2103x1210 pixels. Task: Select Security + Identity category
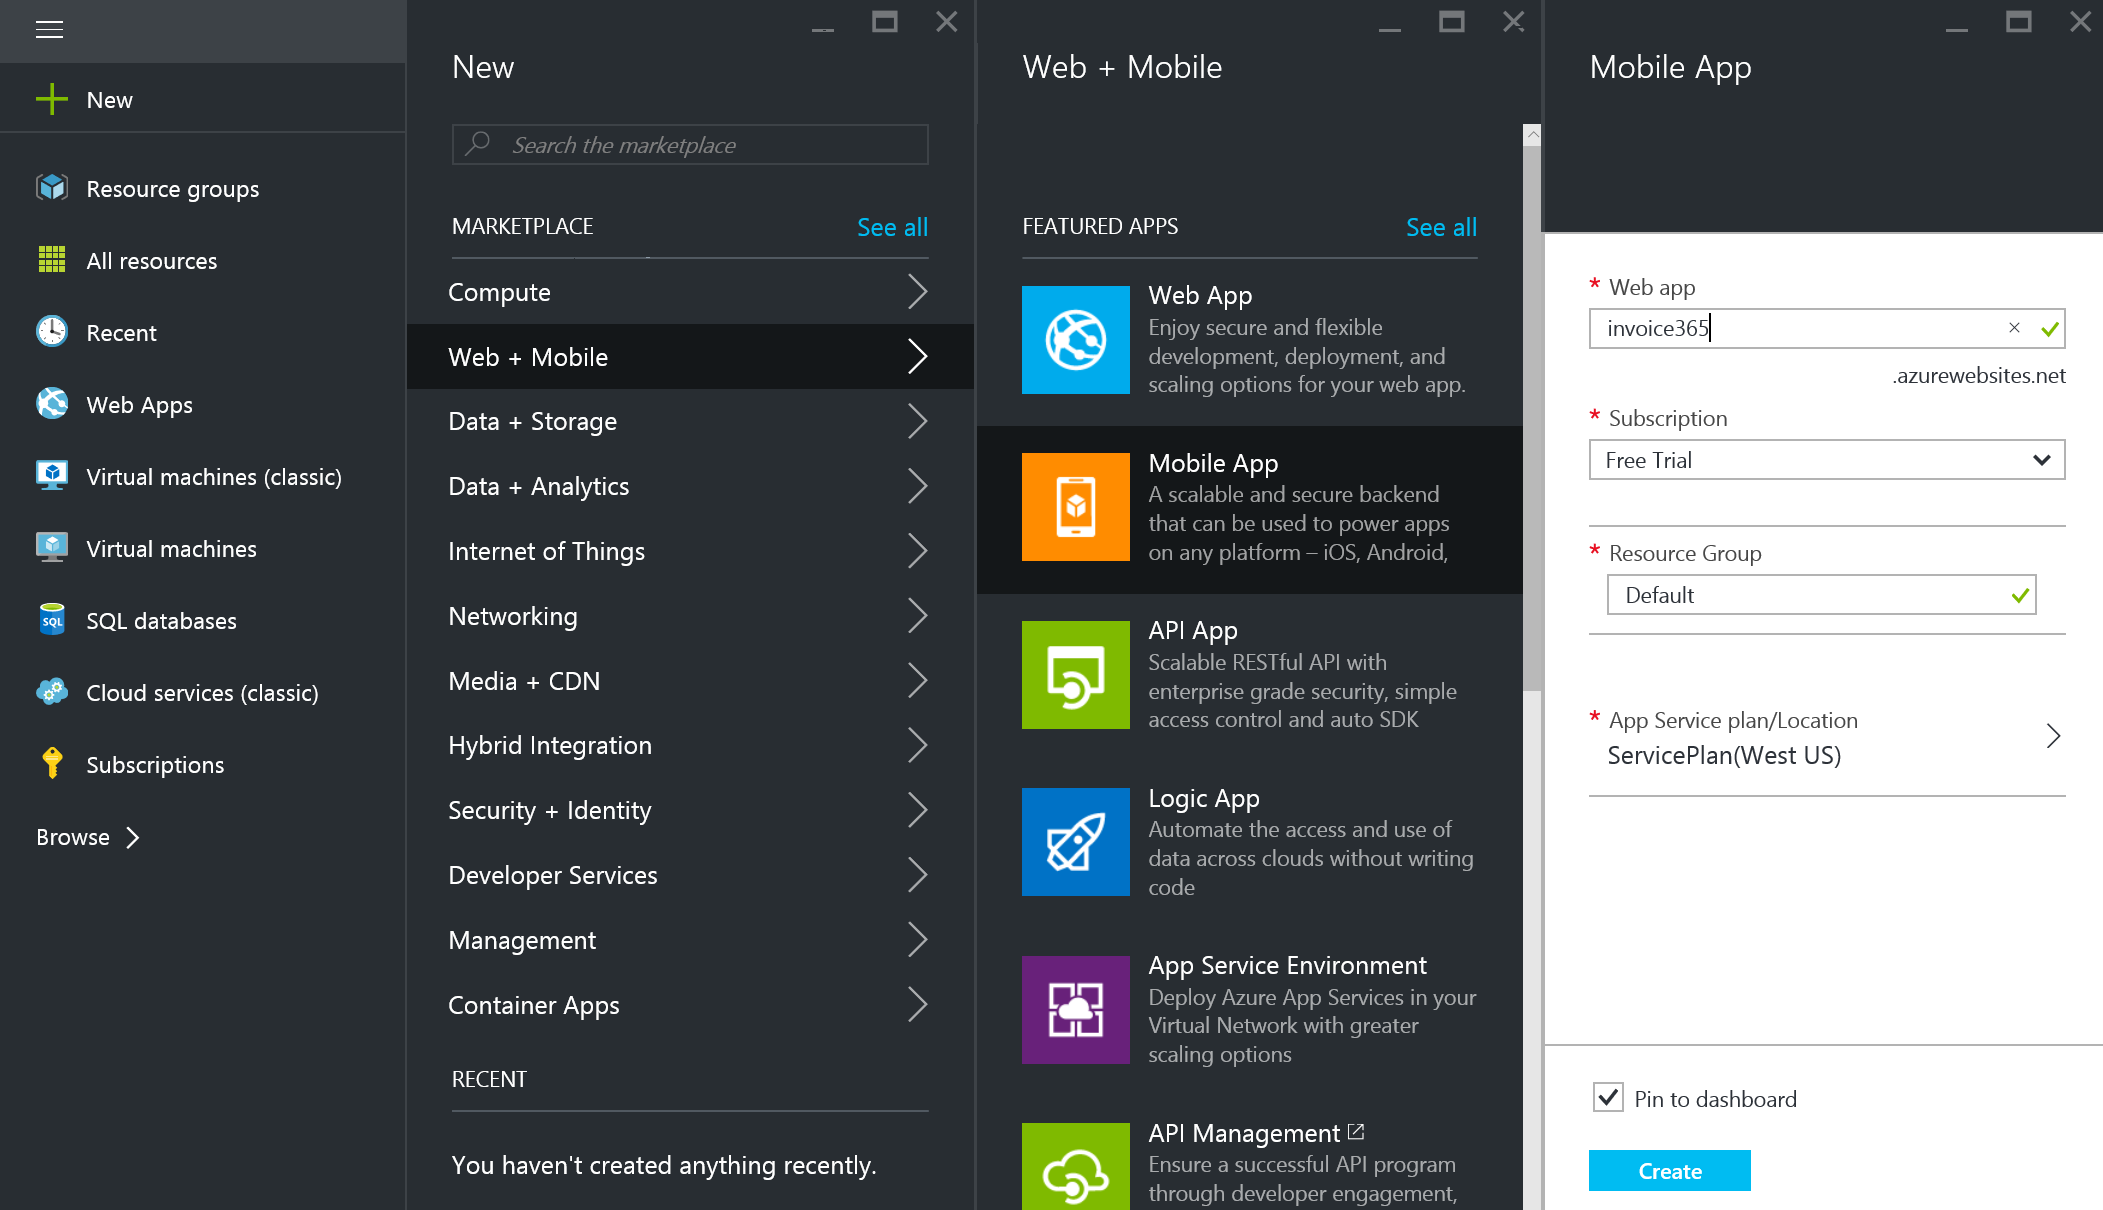coord(690,810)
